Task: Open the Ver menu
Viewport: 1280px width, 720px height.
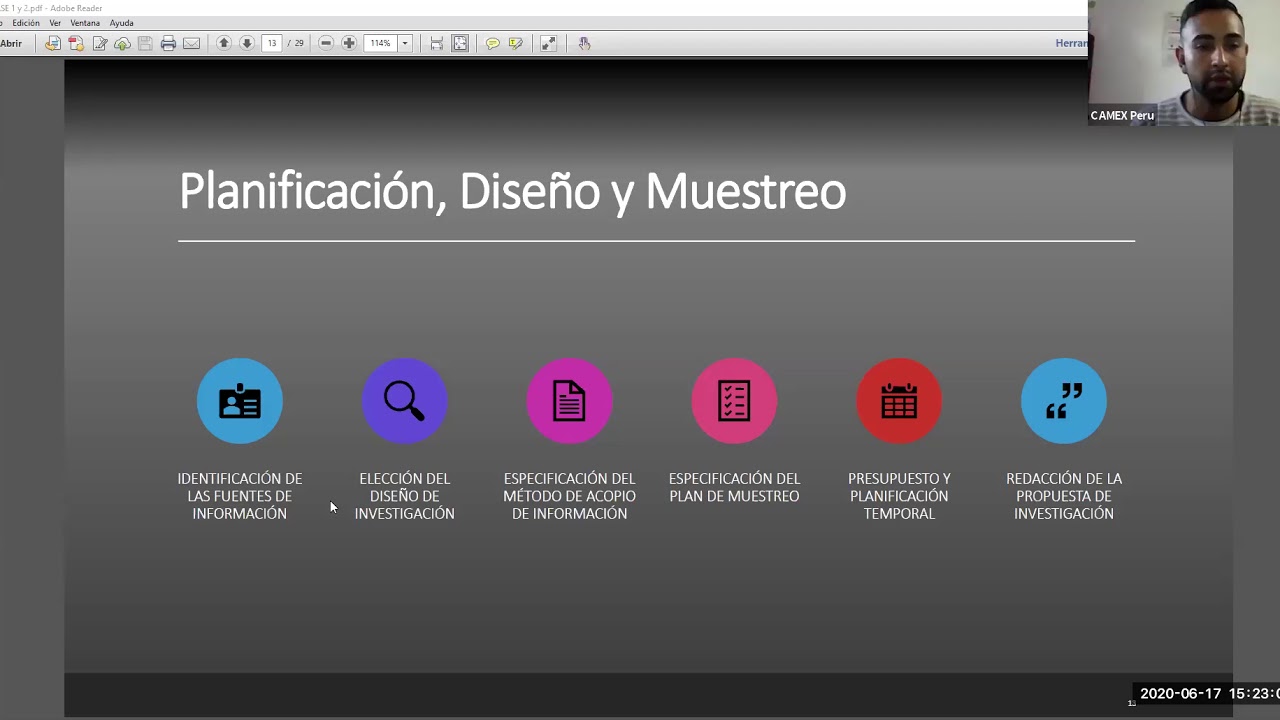Action: coord(55,23)
